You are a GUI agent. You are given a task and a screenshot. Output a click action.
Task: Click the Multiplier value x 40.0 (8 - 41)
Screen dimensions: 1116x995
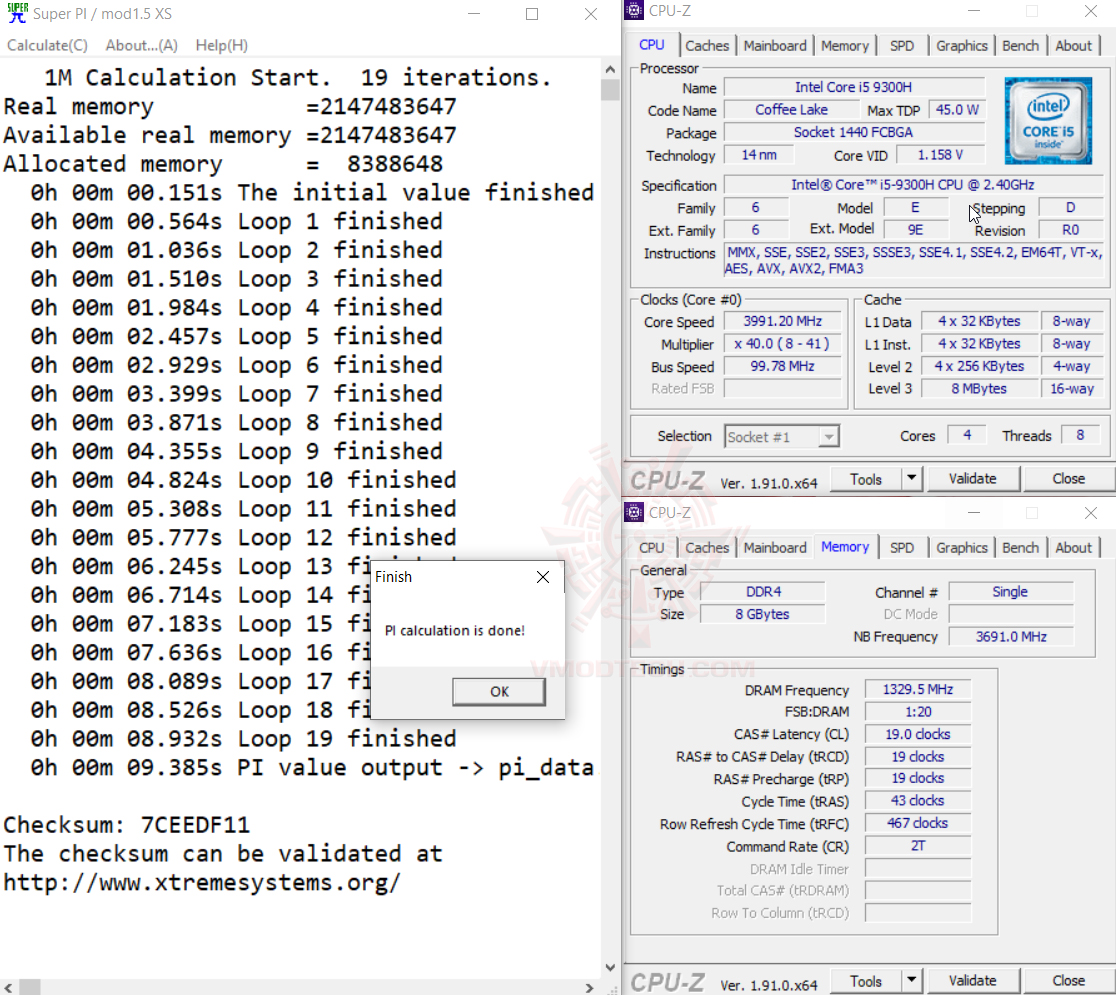click(782, 344)
